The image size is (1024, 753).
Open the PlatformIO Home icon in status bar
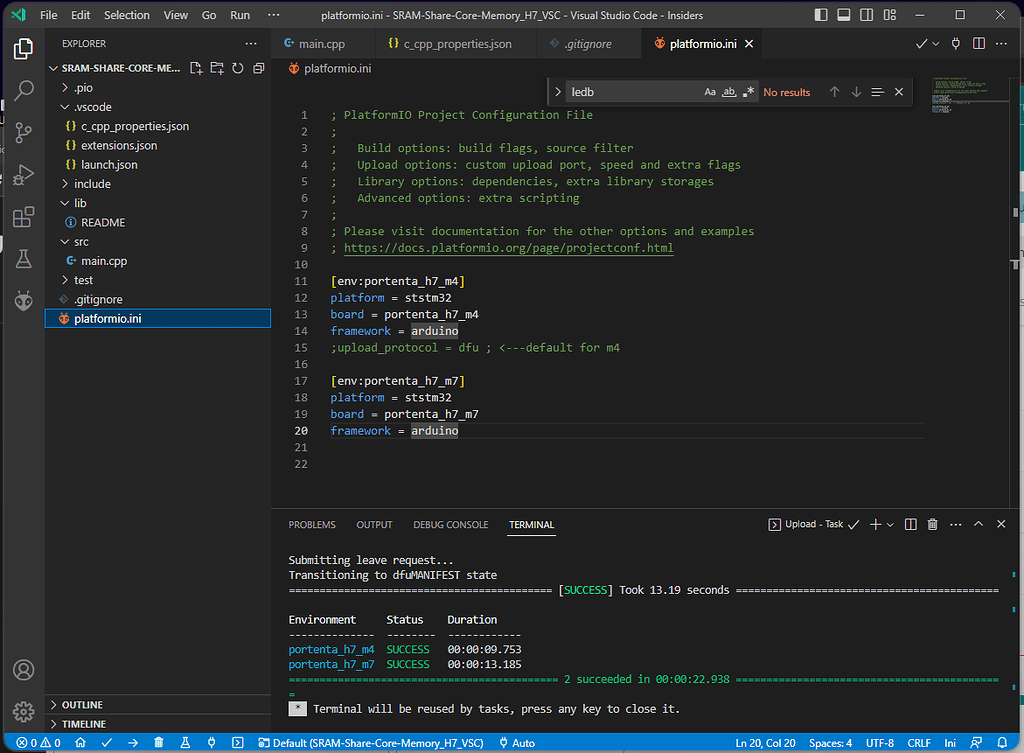(x=81, y=745)
